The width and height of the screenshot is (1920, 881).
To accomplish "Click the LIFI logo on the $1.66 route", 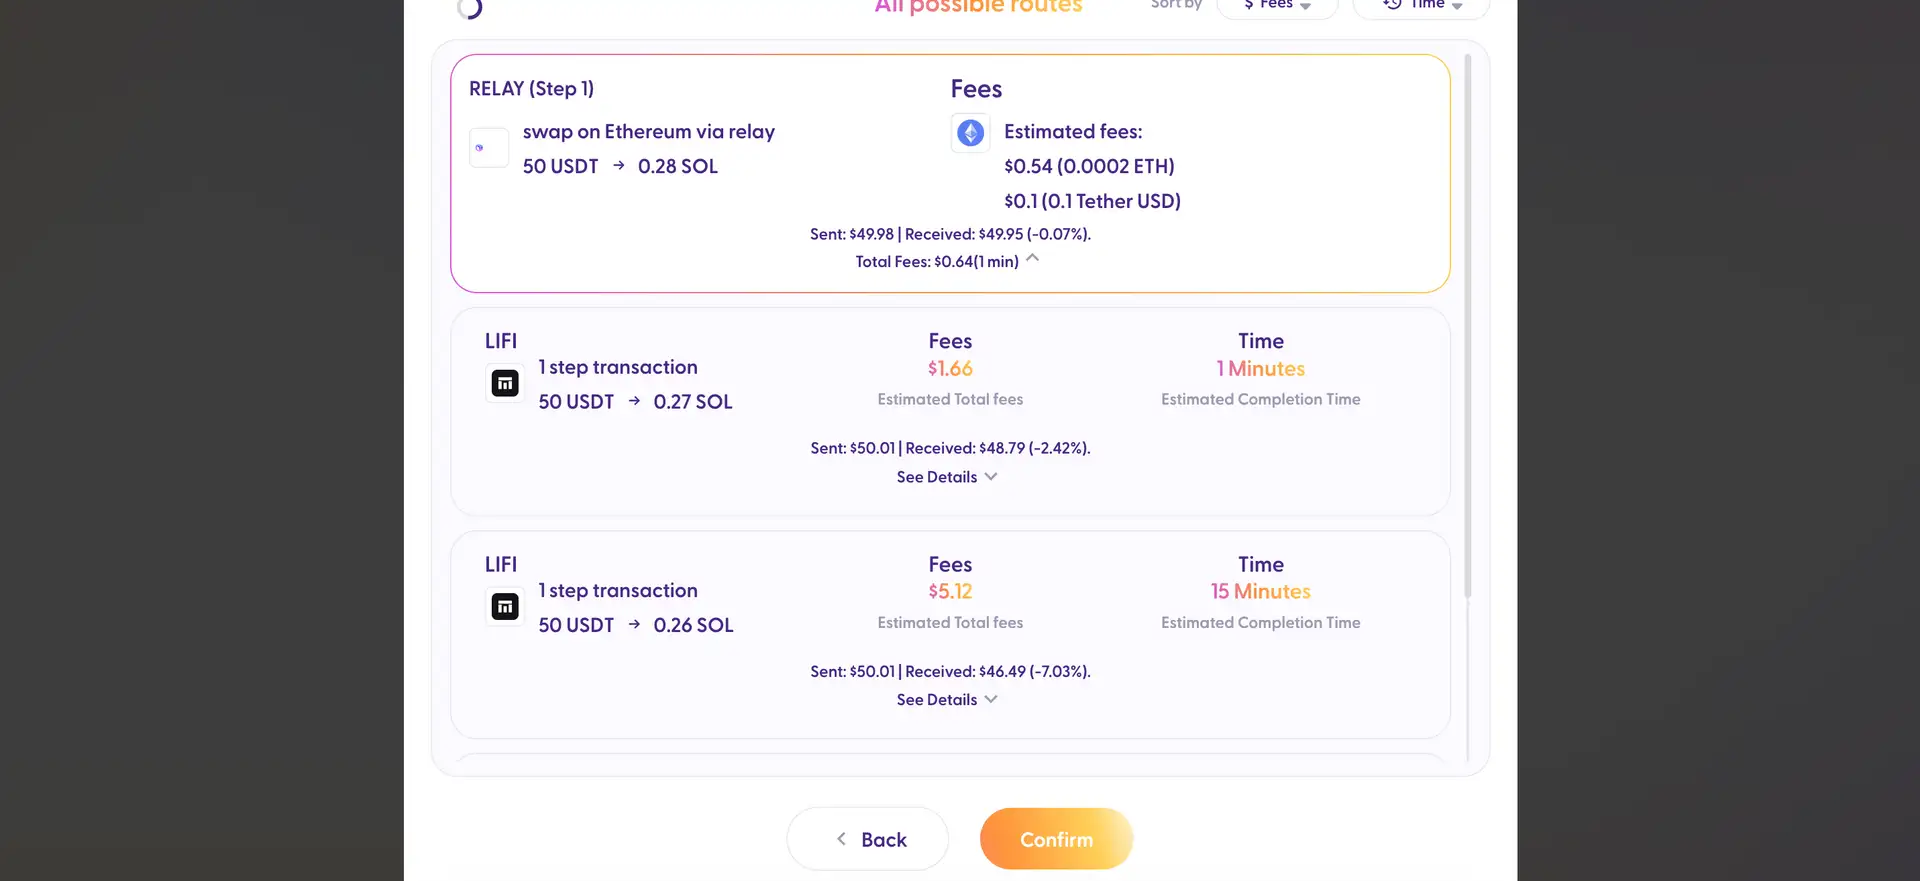I will pyautogui.click(x=505, y=383).
